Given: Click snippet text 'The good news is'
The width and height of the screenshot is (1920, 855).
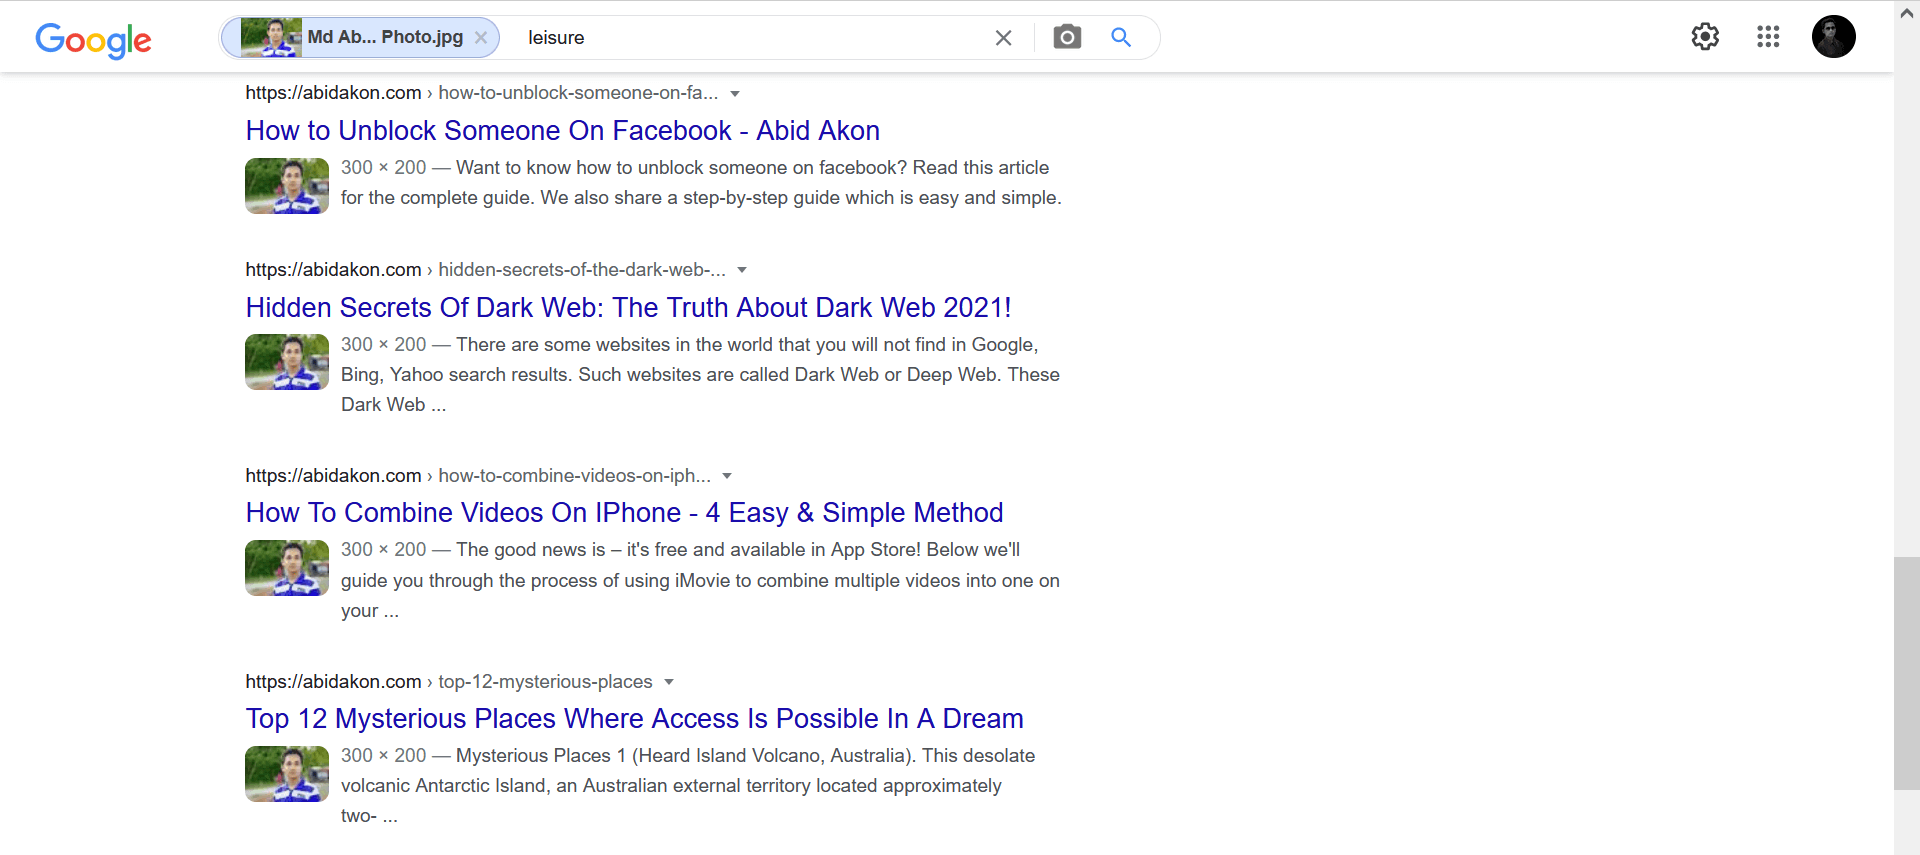Looking at the screenshot, I should point(530,550).
